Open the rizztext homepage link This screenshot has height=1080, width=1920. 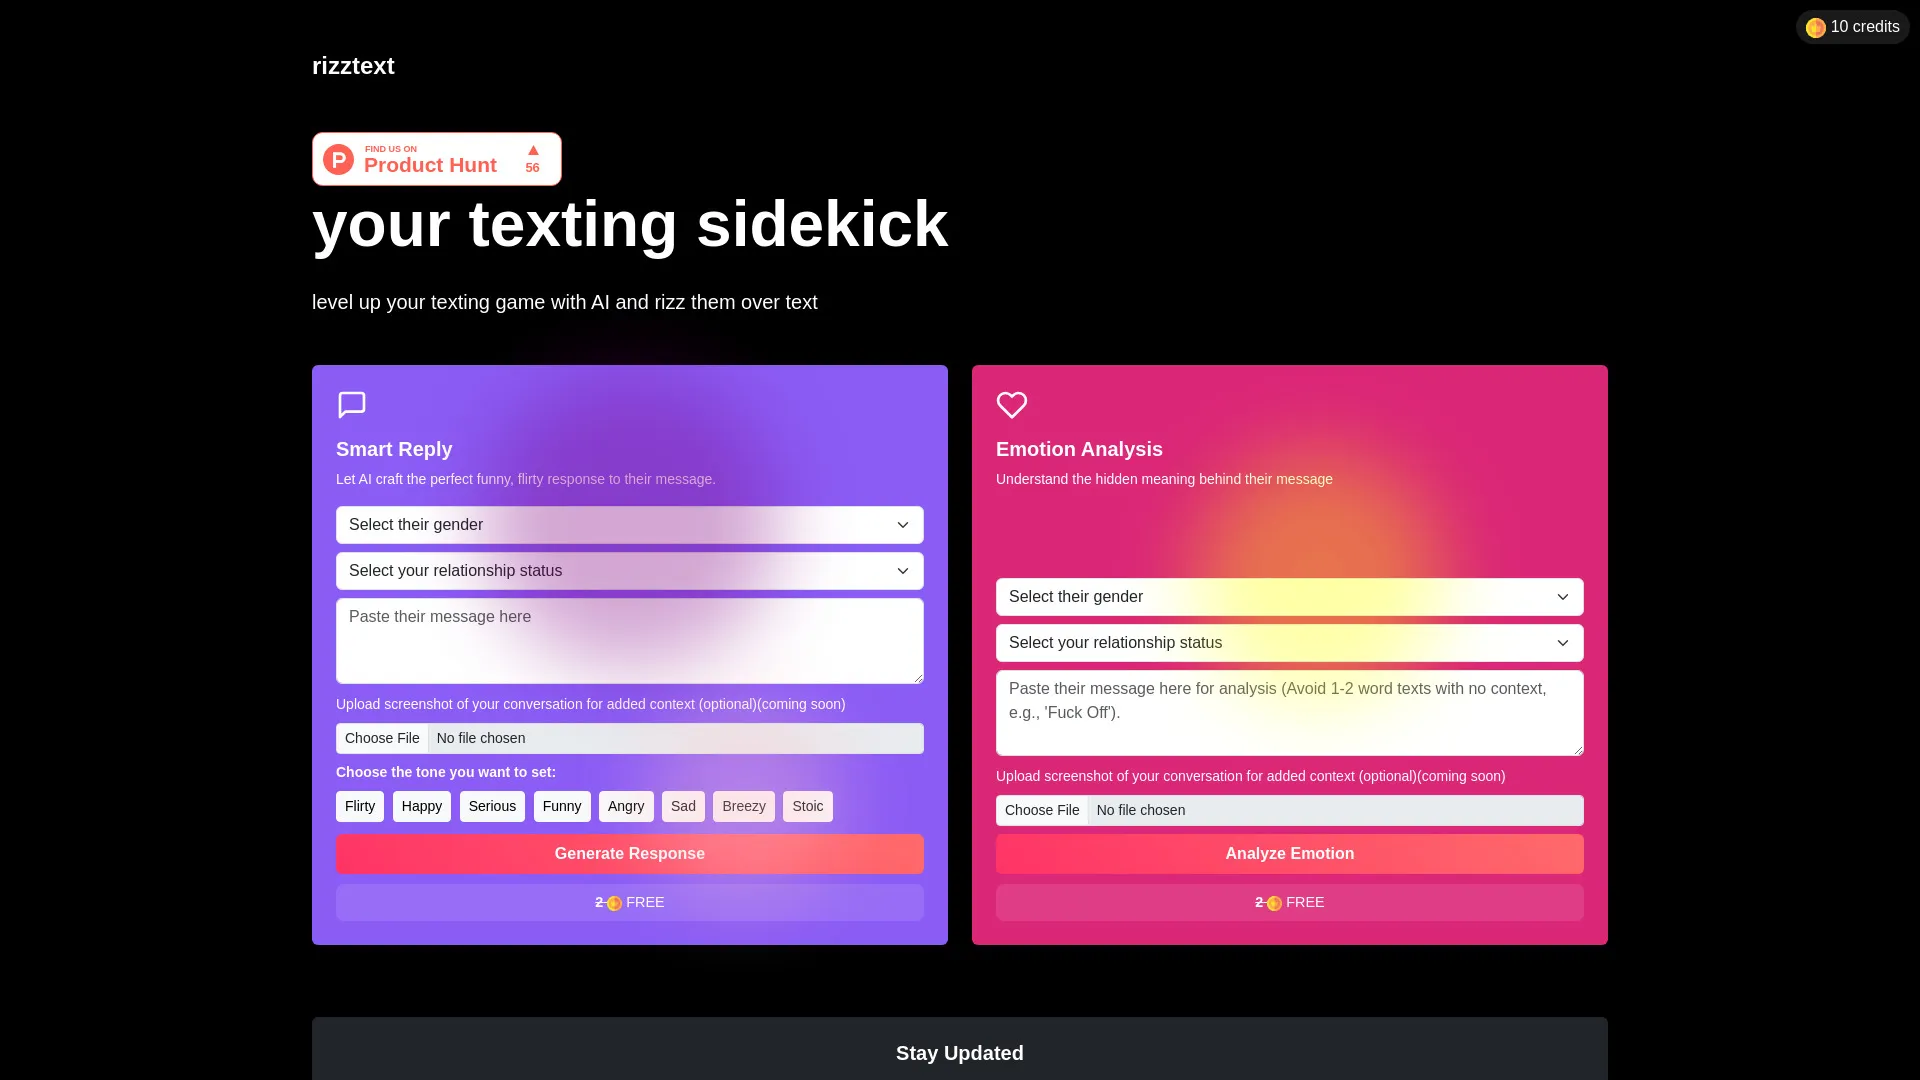[352, 65]
